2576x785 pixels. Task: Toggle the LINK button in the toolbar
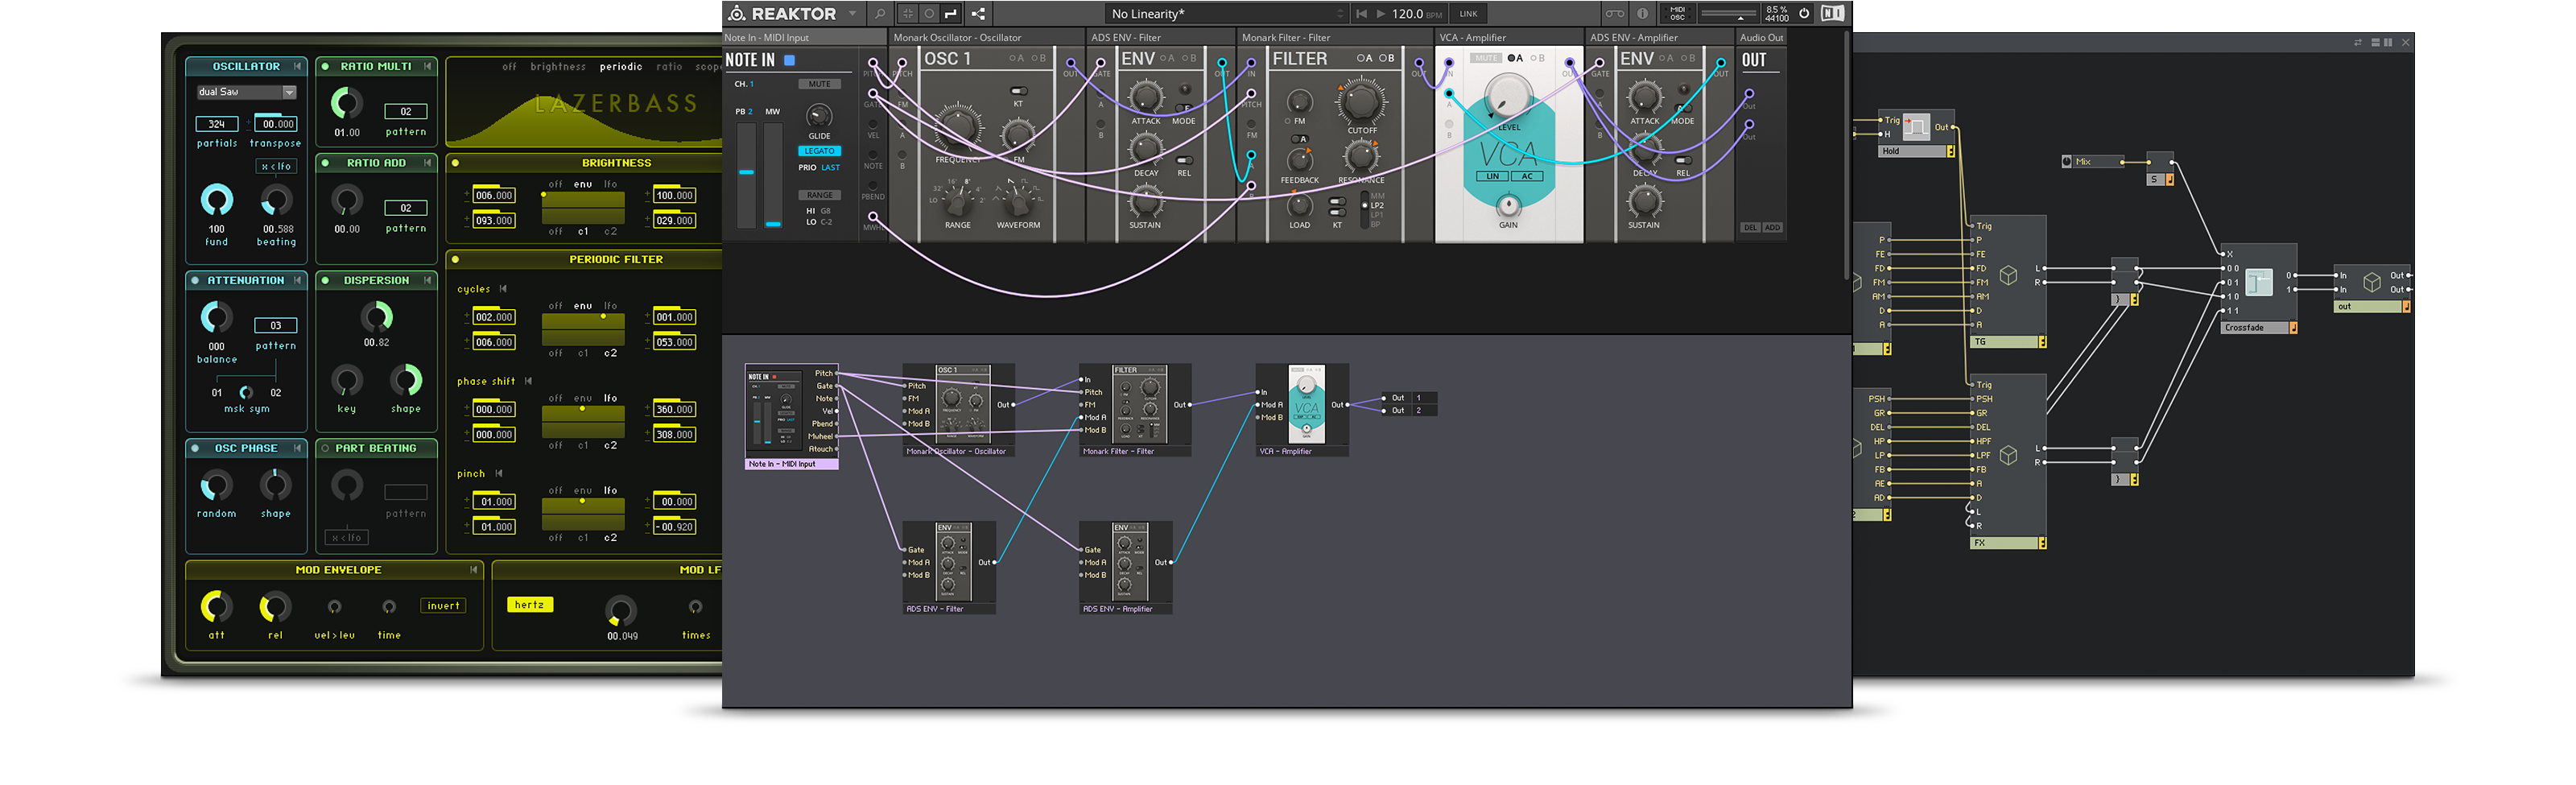1468,14
